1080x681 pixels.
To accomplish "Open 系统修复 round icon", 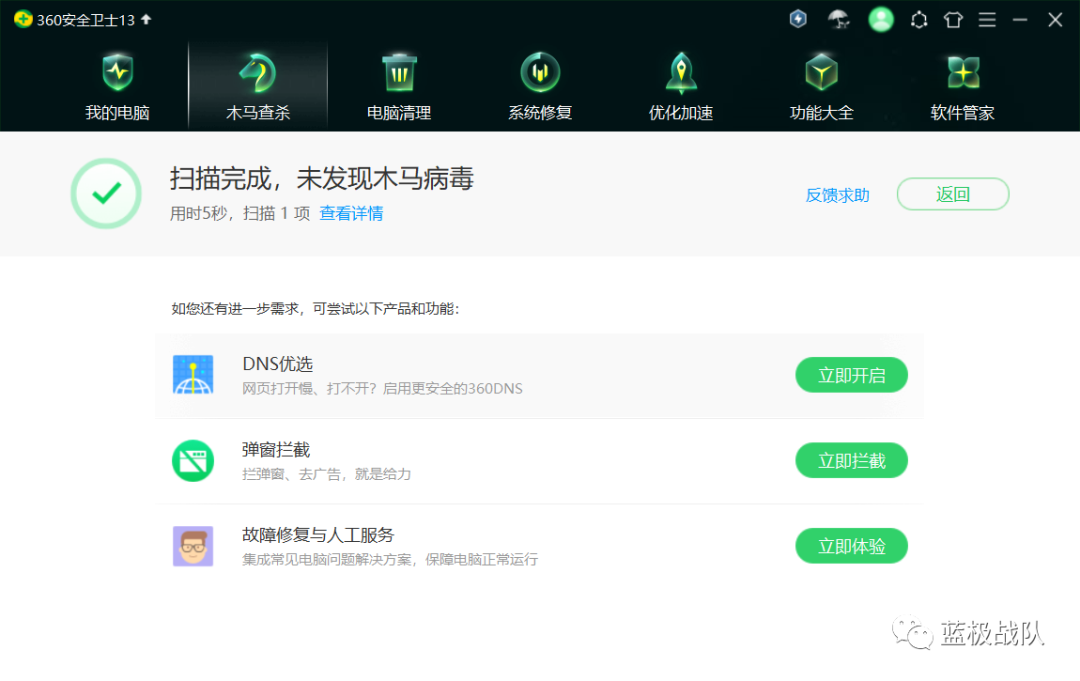I will pyautogui.click(x=540, y=72).
